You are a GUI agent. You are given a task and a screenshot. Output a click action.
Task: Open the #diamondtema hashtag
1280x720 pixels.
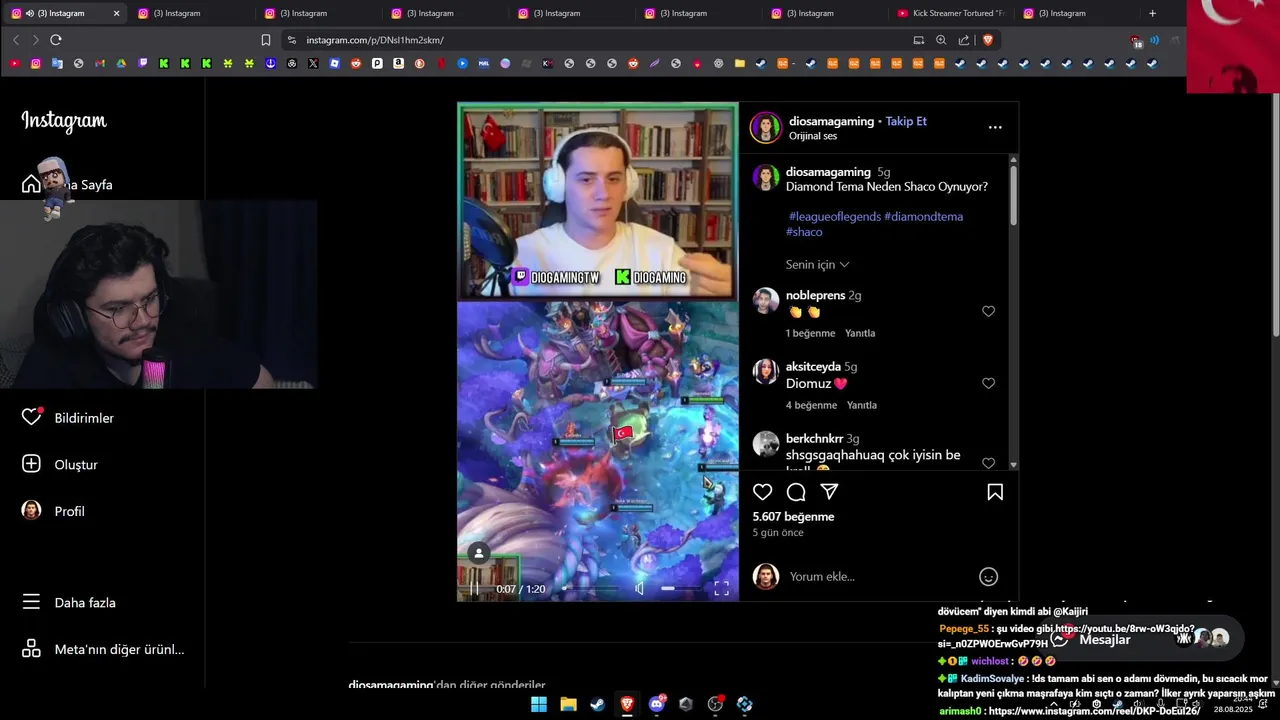(x=924, y=216)
